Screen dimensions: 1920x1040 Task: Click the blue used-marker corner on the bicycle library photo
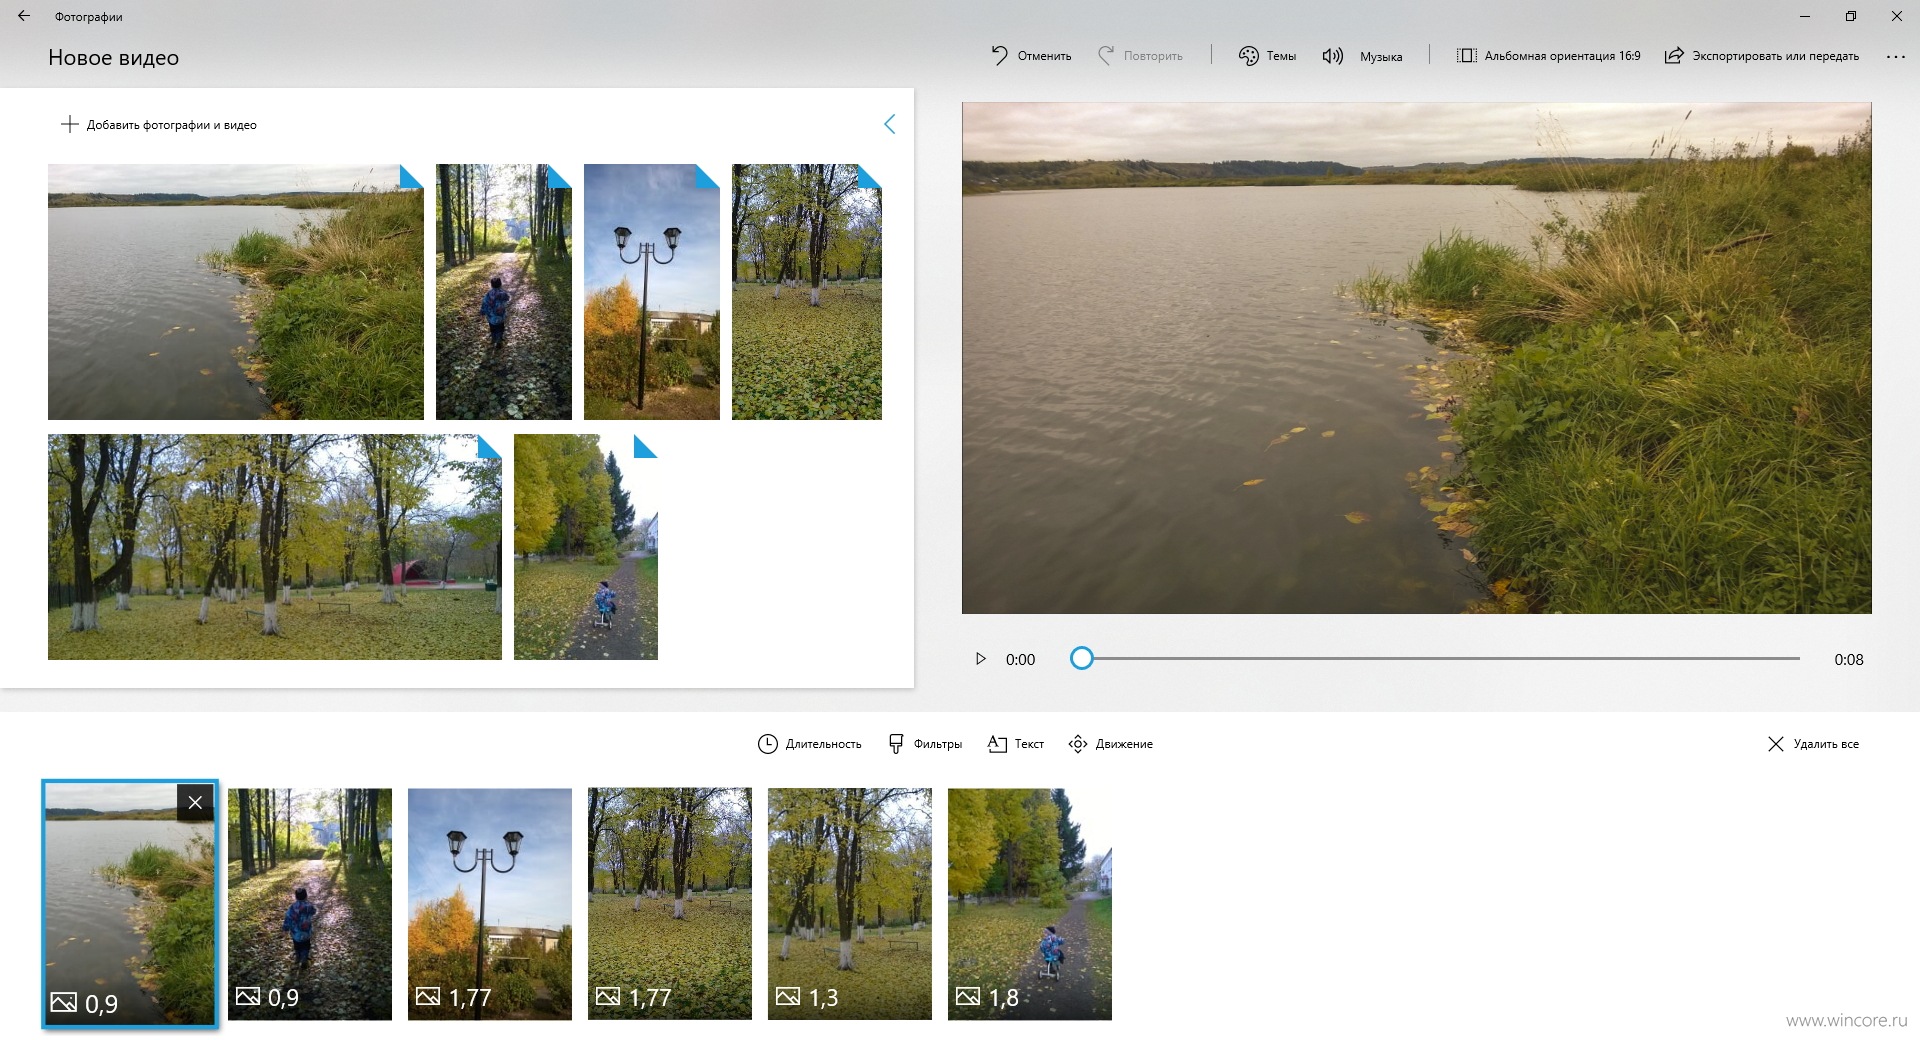coord(648,444)
